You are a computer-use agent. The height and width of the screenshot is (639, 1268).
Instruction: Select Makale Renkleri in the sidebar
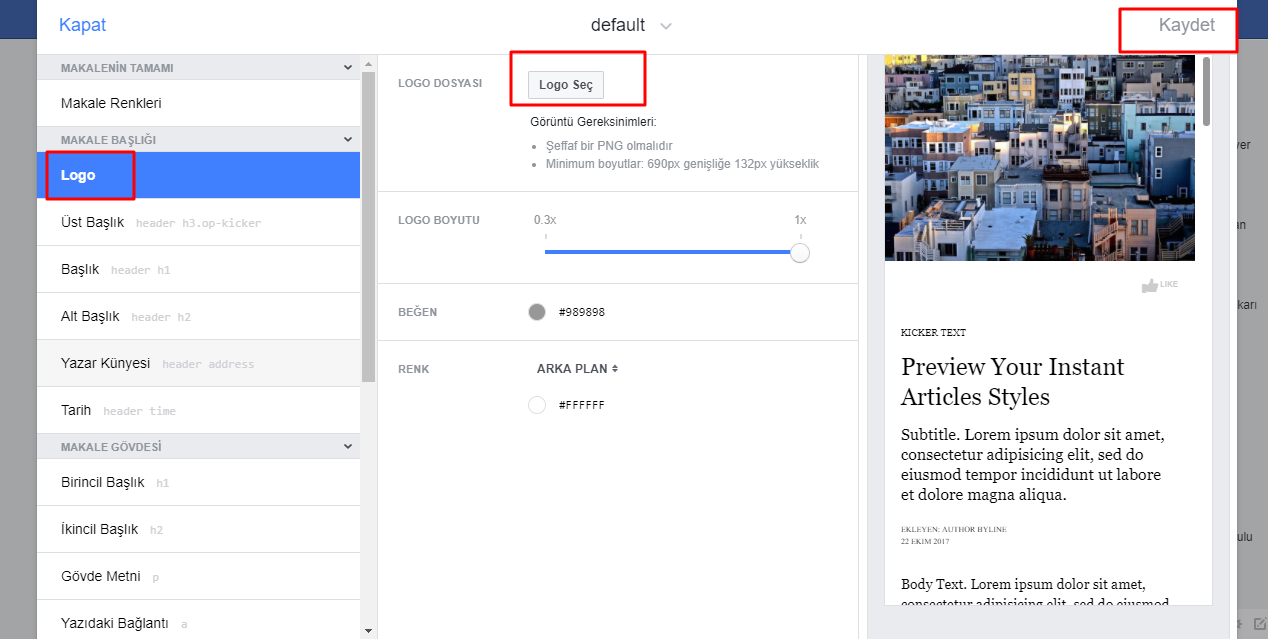[111, 104]
